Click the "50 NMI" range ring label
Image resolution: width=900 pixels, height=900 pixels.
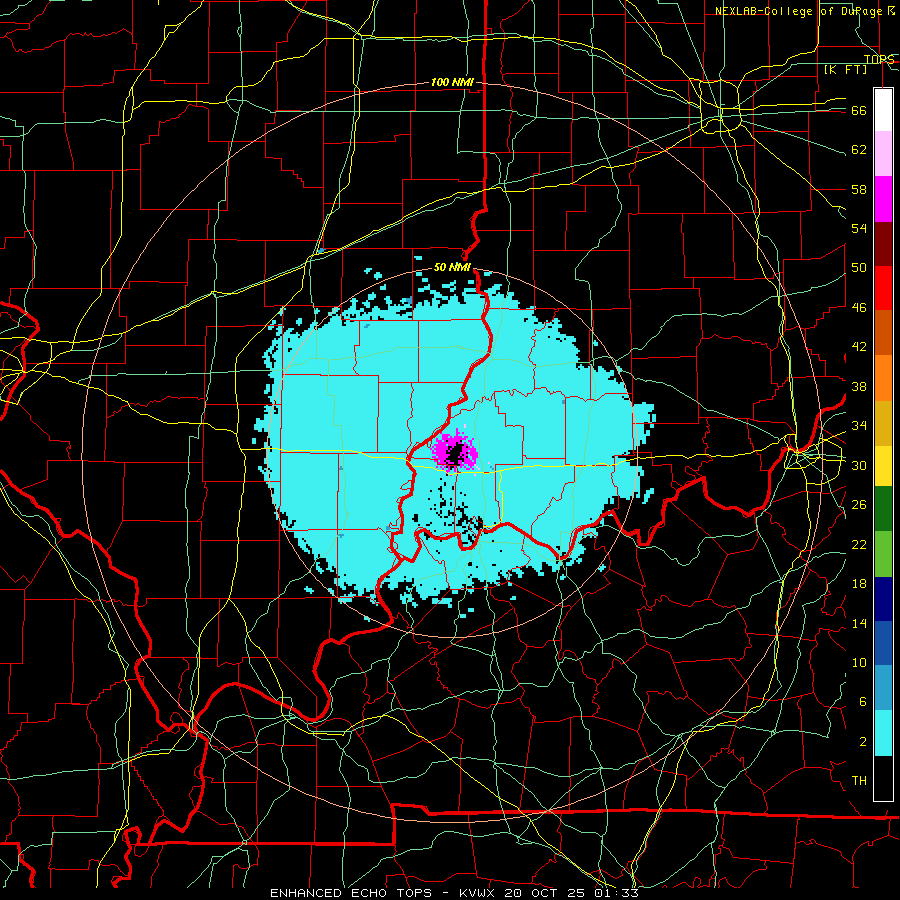[x=452, y=267]
